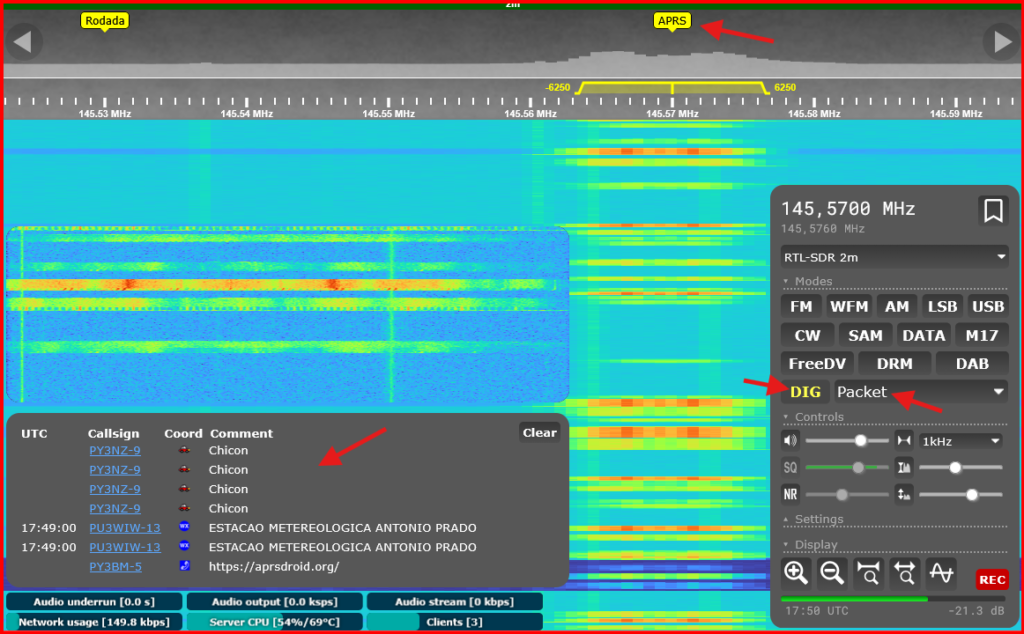Toggle the NR noise reduction button

tap(791, 494)
